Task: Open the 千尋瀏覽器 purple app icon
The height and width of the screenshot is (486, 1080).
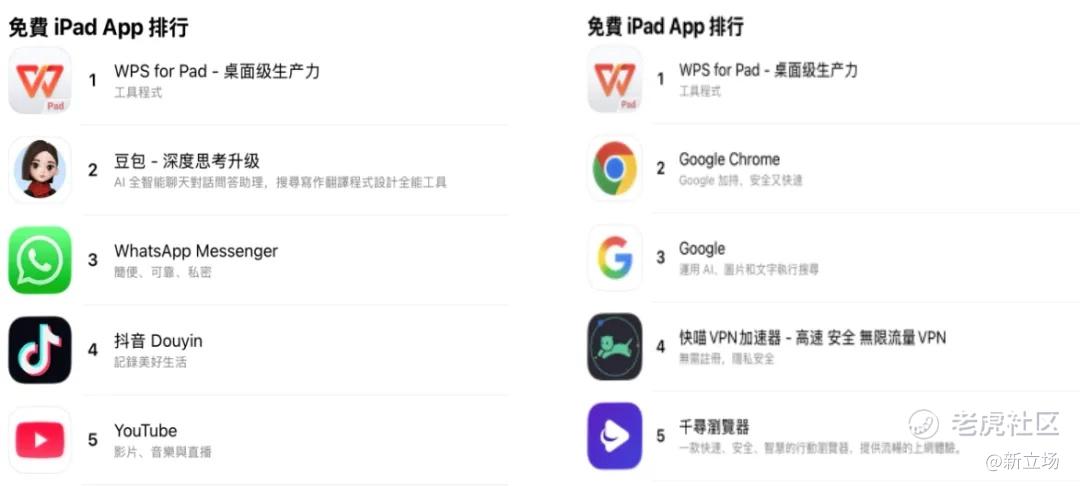Action: click(x=614, y=436)
